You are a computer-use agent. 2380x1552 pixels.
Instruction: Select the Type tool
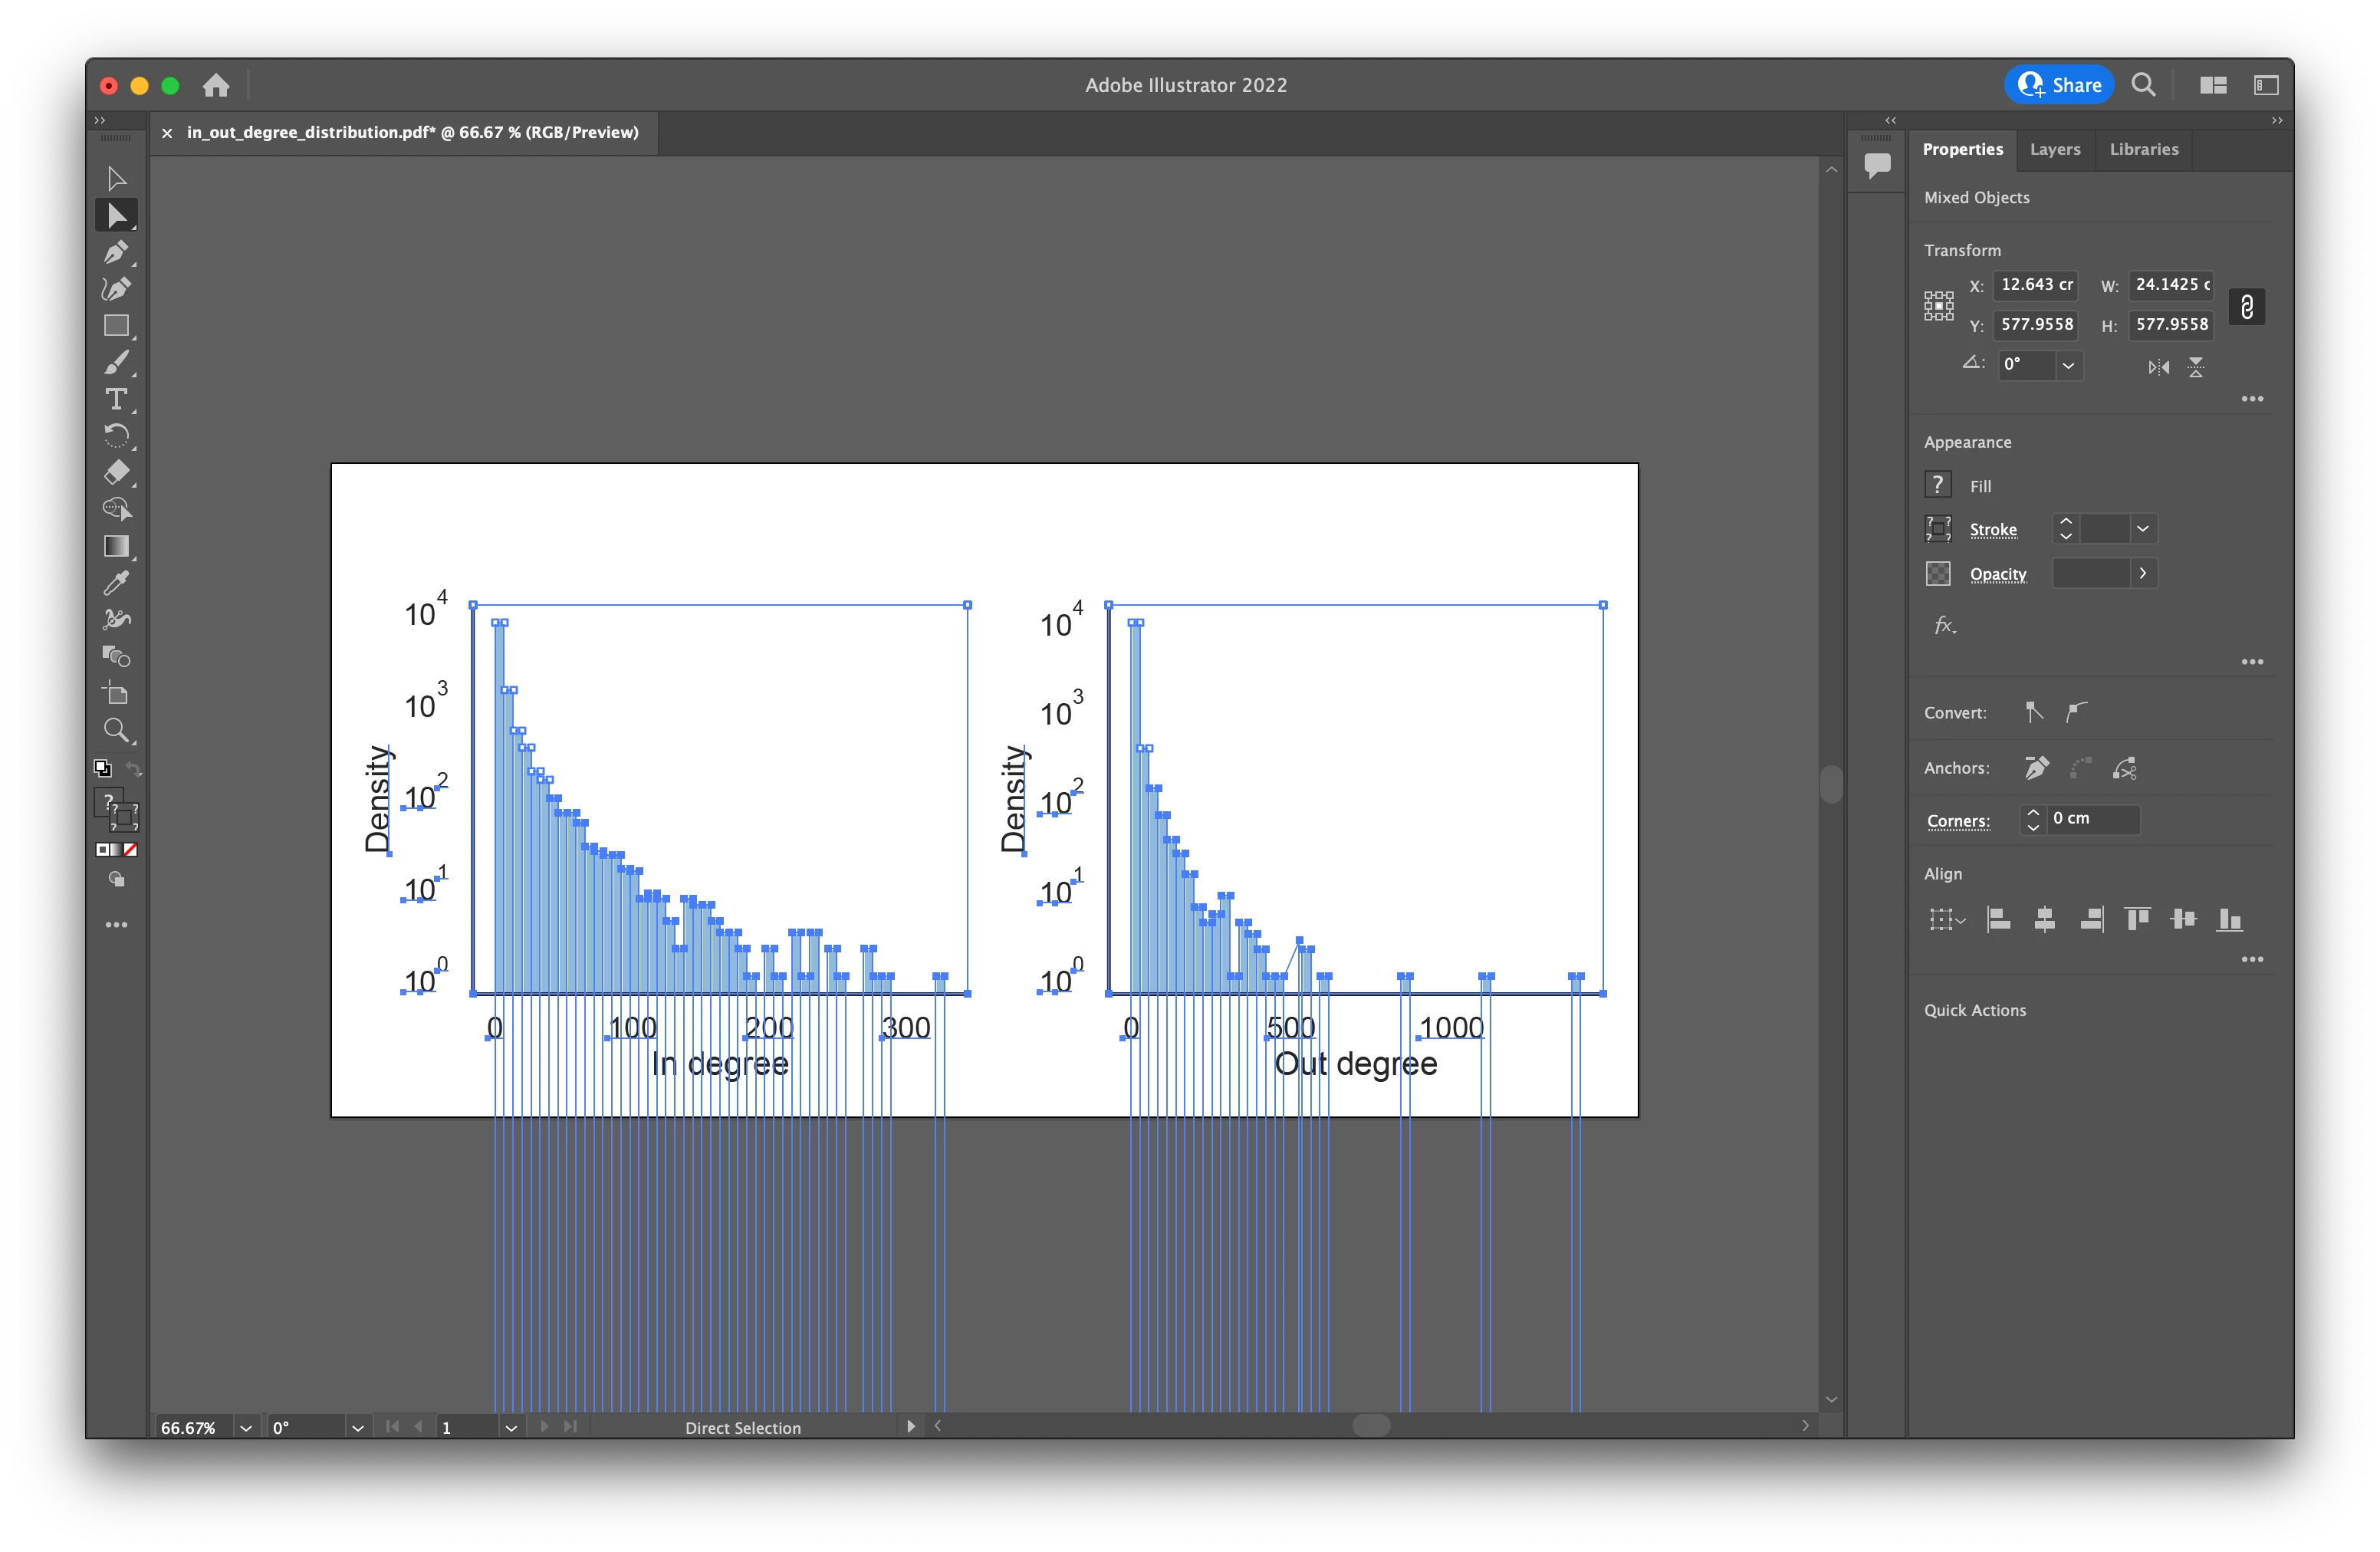(116, 399)
